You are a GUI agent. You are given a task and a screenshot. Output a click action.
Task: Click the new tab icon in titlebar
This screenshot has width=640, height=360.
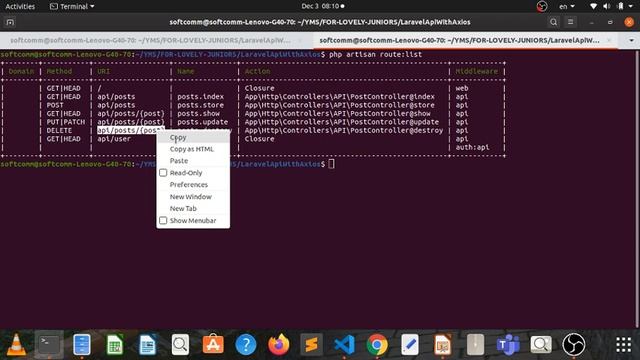[x=10, y=22]
